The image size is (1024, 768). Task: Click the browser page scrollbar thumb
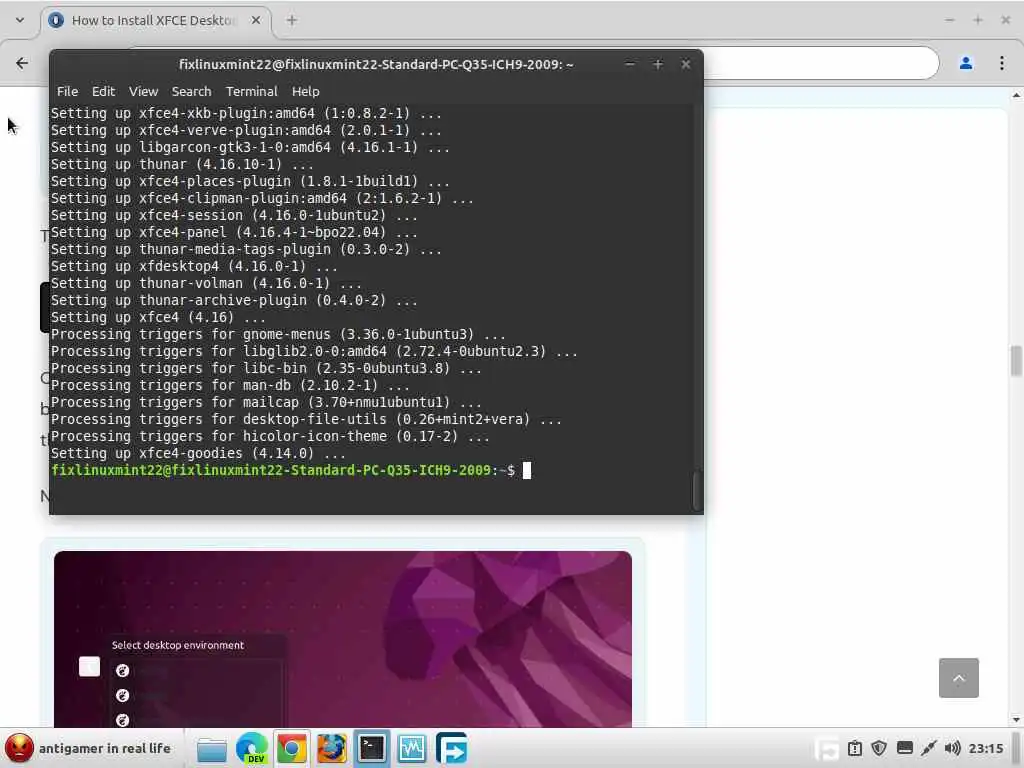point(1016,361)
